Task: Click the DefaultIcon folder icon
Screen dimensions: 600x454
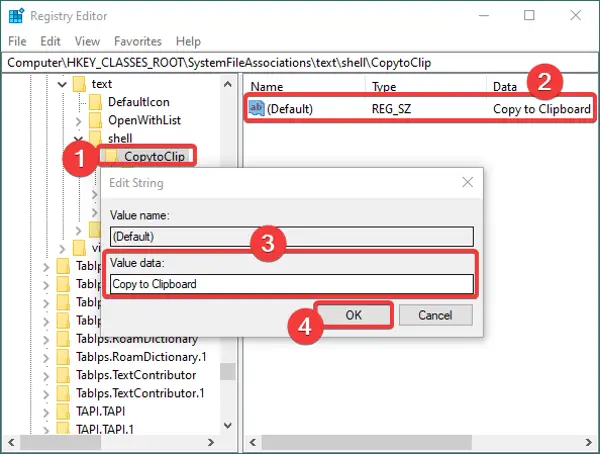Action: click(96, 102)
